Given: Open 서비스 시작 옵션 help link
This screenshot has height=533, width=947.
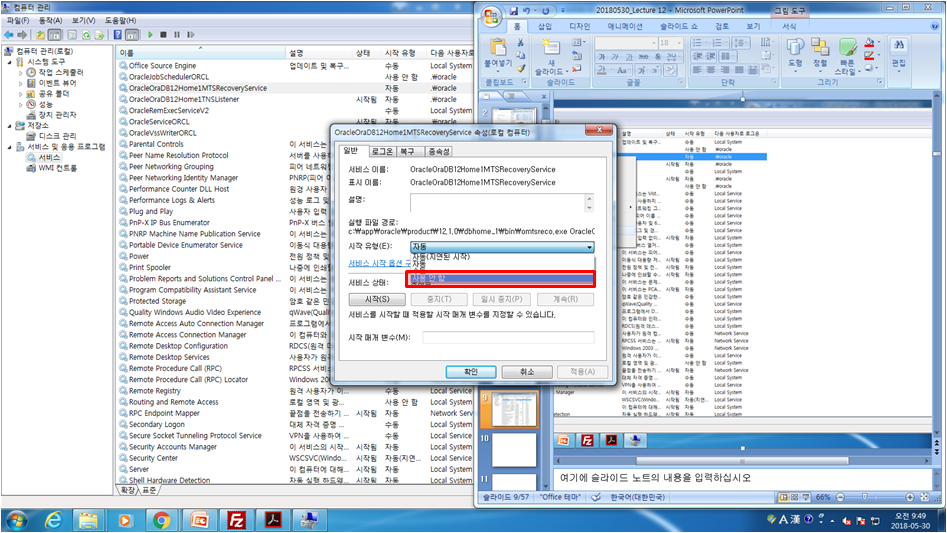Looking at the screenshot, I should click(380, 263).
